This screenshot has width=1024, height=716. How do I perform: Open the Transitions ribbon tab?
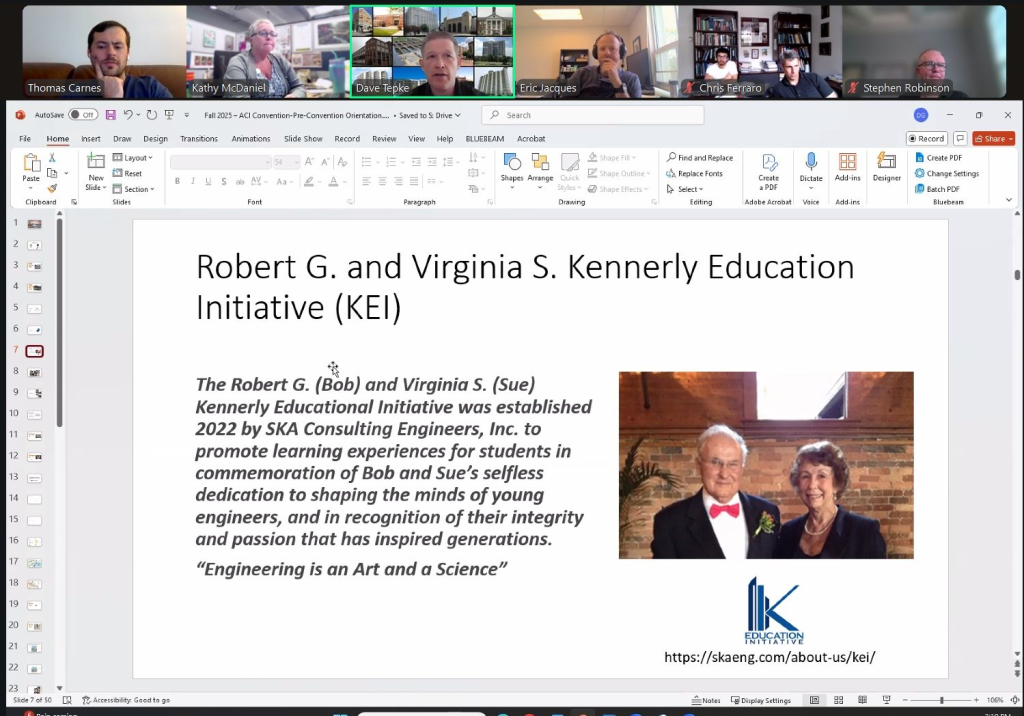[x=199, y=139]
